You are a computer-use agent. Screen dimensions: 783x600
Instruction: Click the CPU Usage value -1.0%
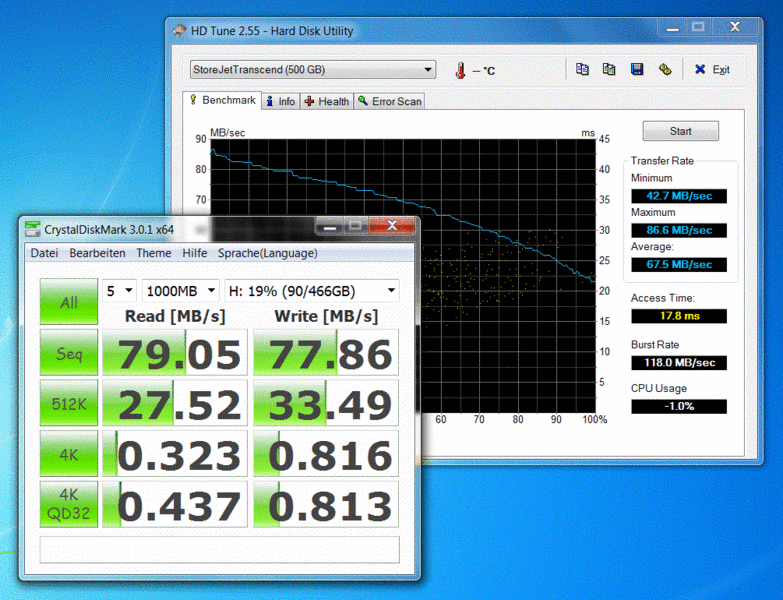[679, 406]
